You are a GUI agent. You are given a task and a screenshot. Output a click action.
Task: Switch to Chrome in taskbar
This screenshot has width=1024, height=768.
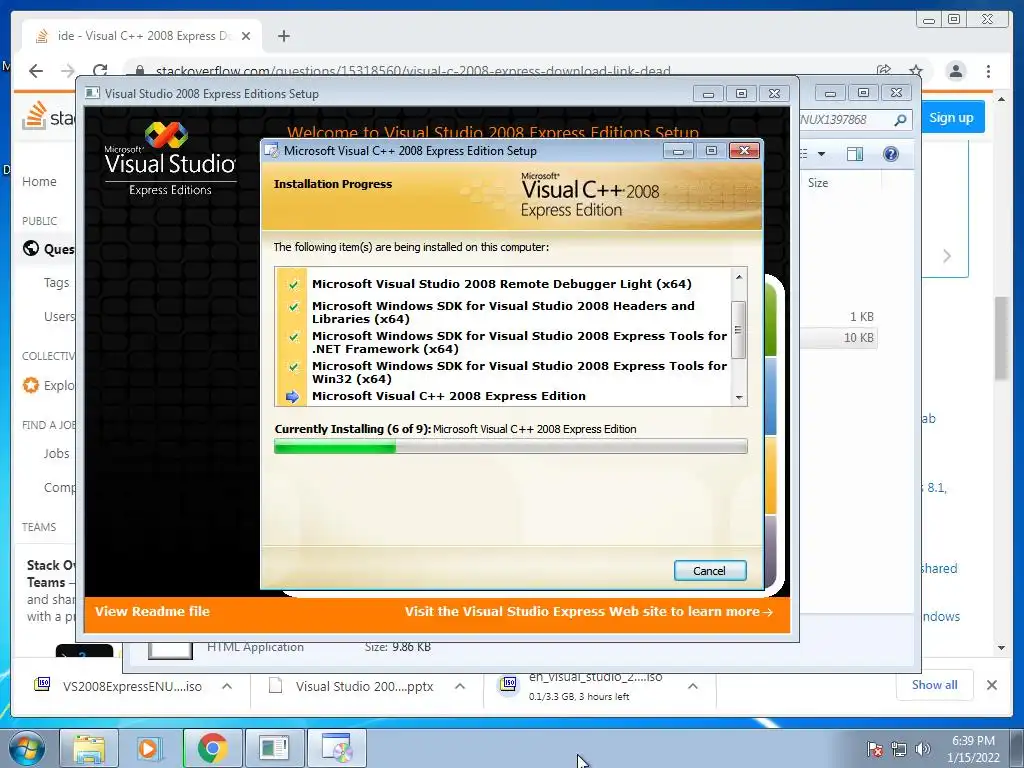pyautogui.click(x=212, y=748)
